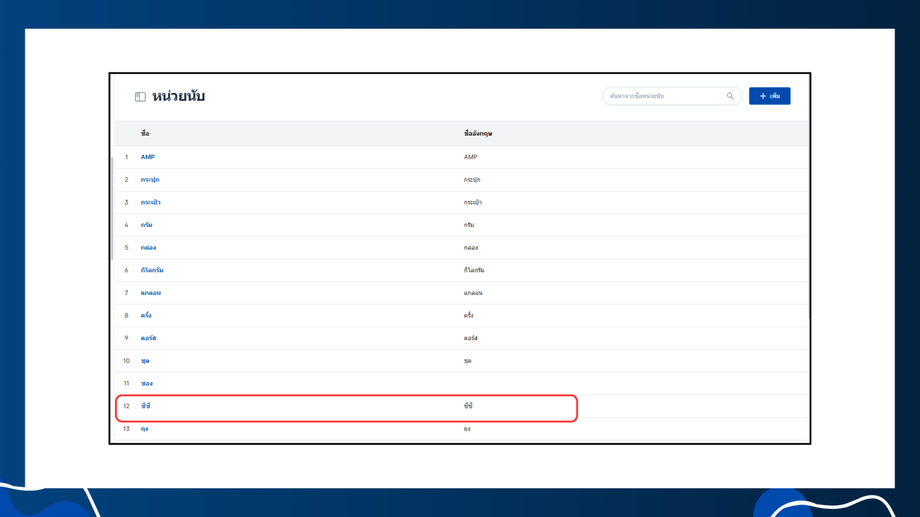Image resolution: width=920 pixels, height=517 pixels.
Task: Open the กรัม unit link
Action: point(146,225)
